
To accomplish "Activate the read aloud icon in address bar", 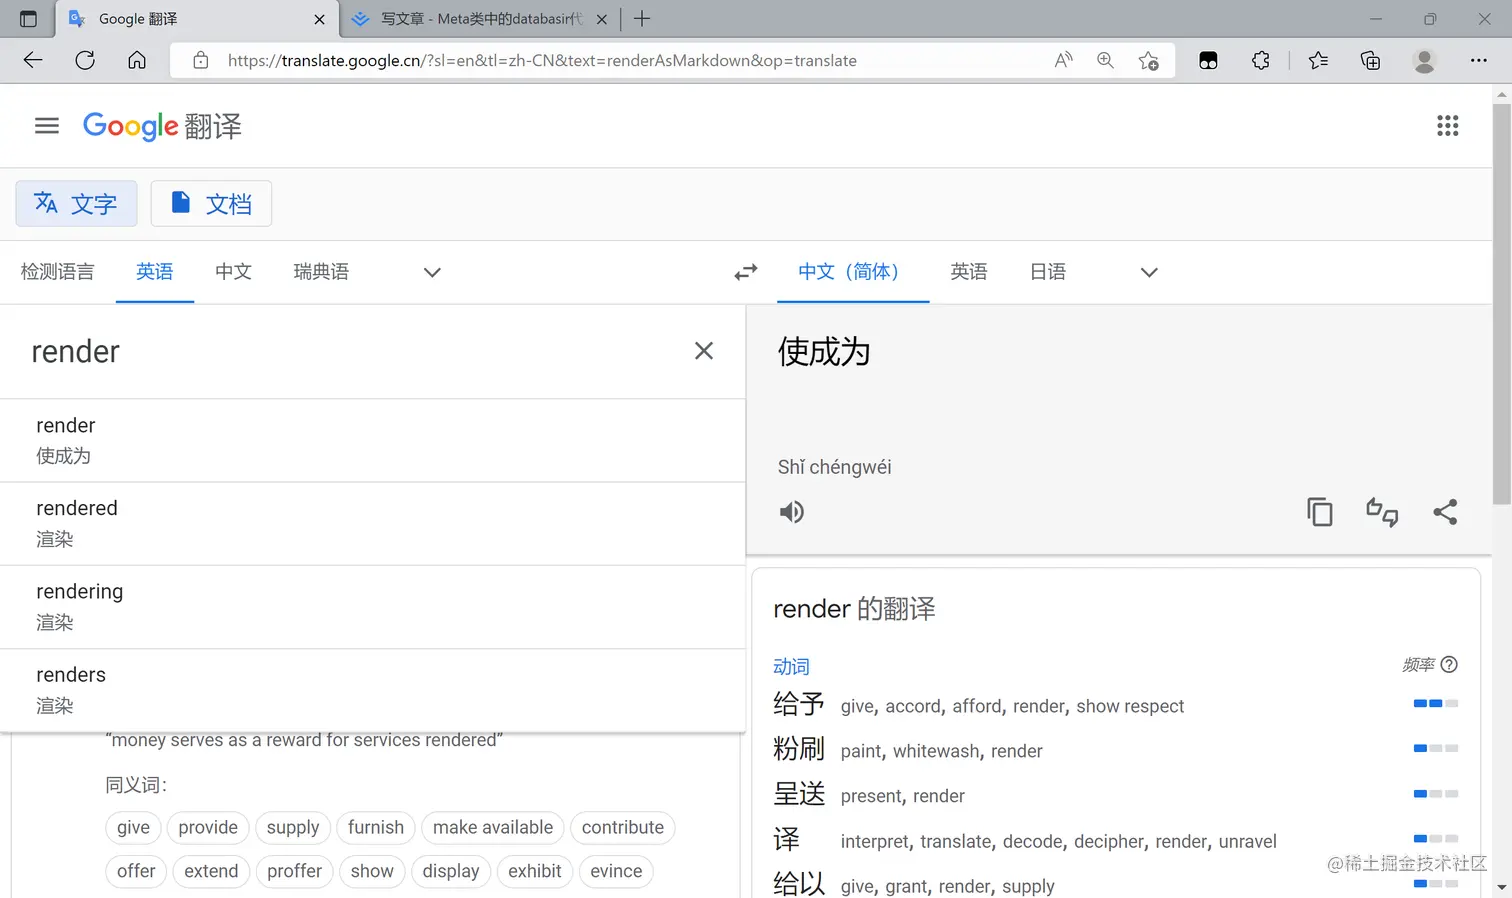I will tap(1063, 60).
